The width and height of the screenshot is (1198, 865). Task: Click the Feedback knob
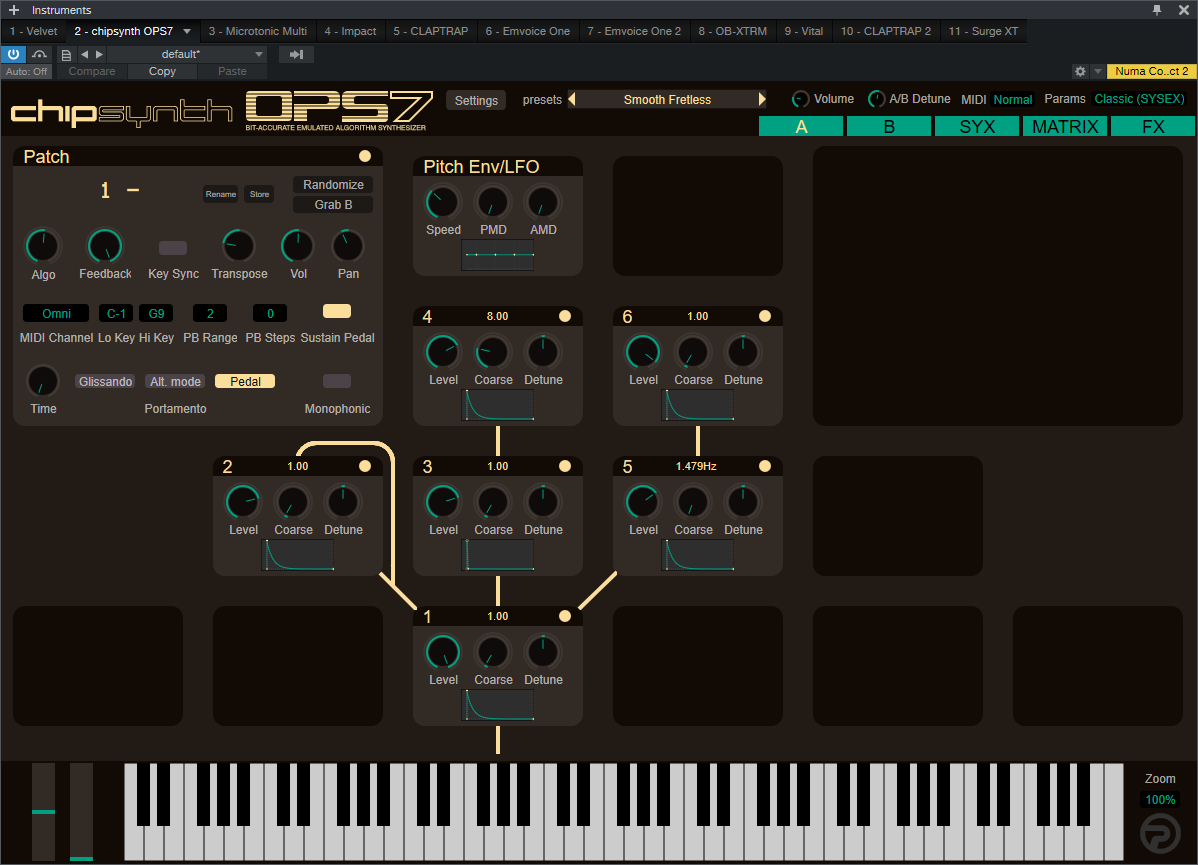tap(105, 246)
